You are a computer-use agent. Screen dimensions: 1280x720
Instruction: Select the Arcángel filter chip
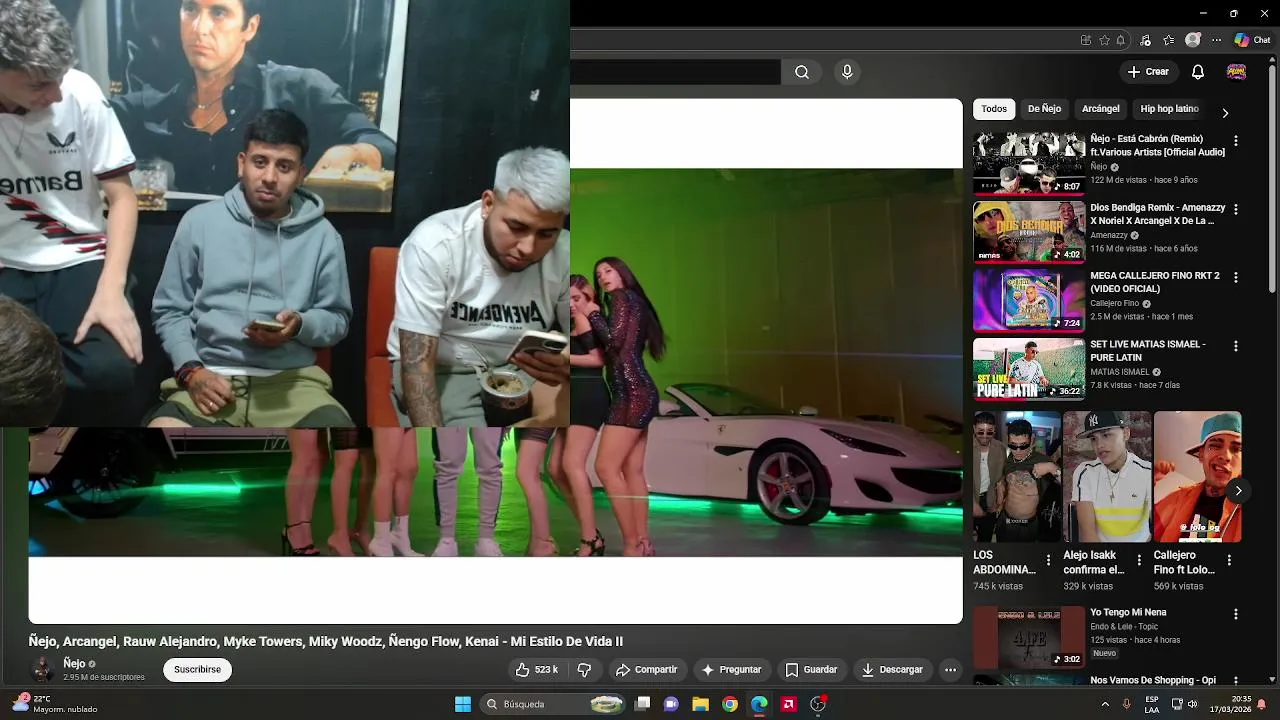click(x=1100, y=109)
